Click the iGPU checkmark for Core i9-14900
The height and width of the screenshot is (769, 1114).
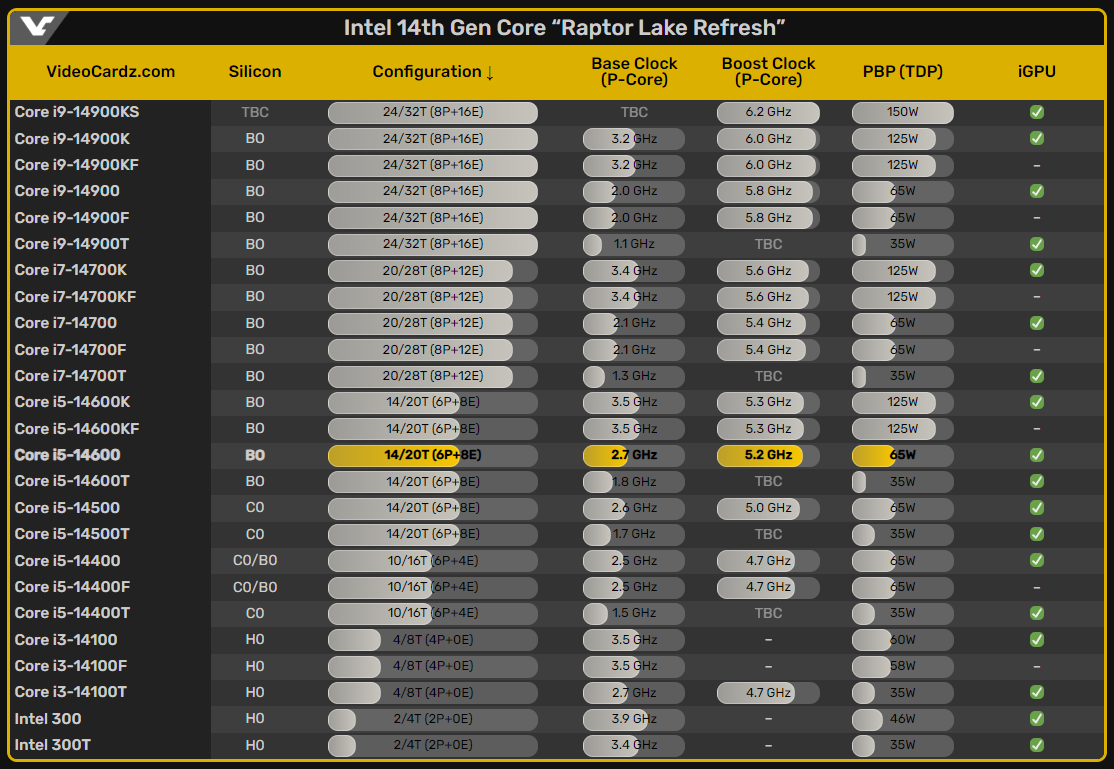(1037, 191)
